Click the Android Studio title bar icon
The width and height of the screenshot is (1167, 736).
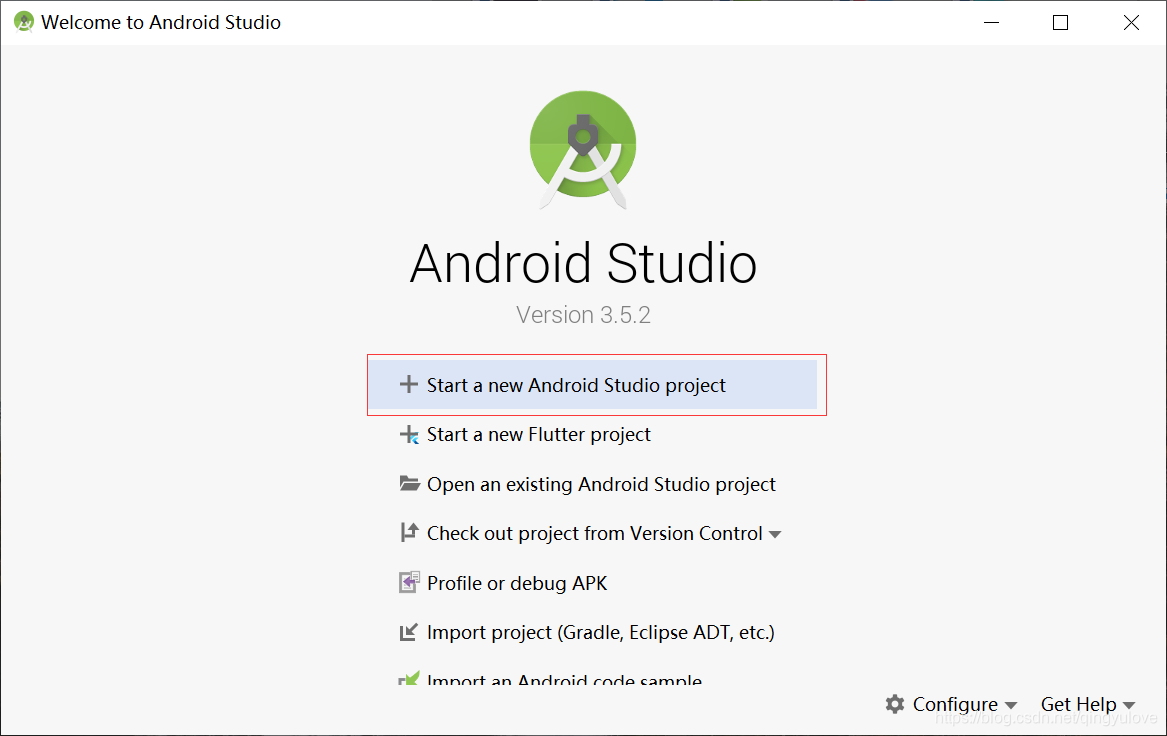tap(24, 22)
